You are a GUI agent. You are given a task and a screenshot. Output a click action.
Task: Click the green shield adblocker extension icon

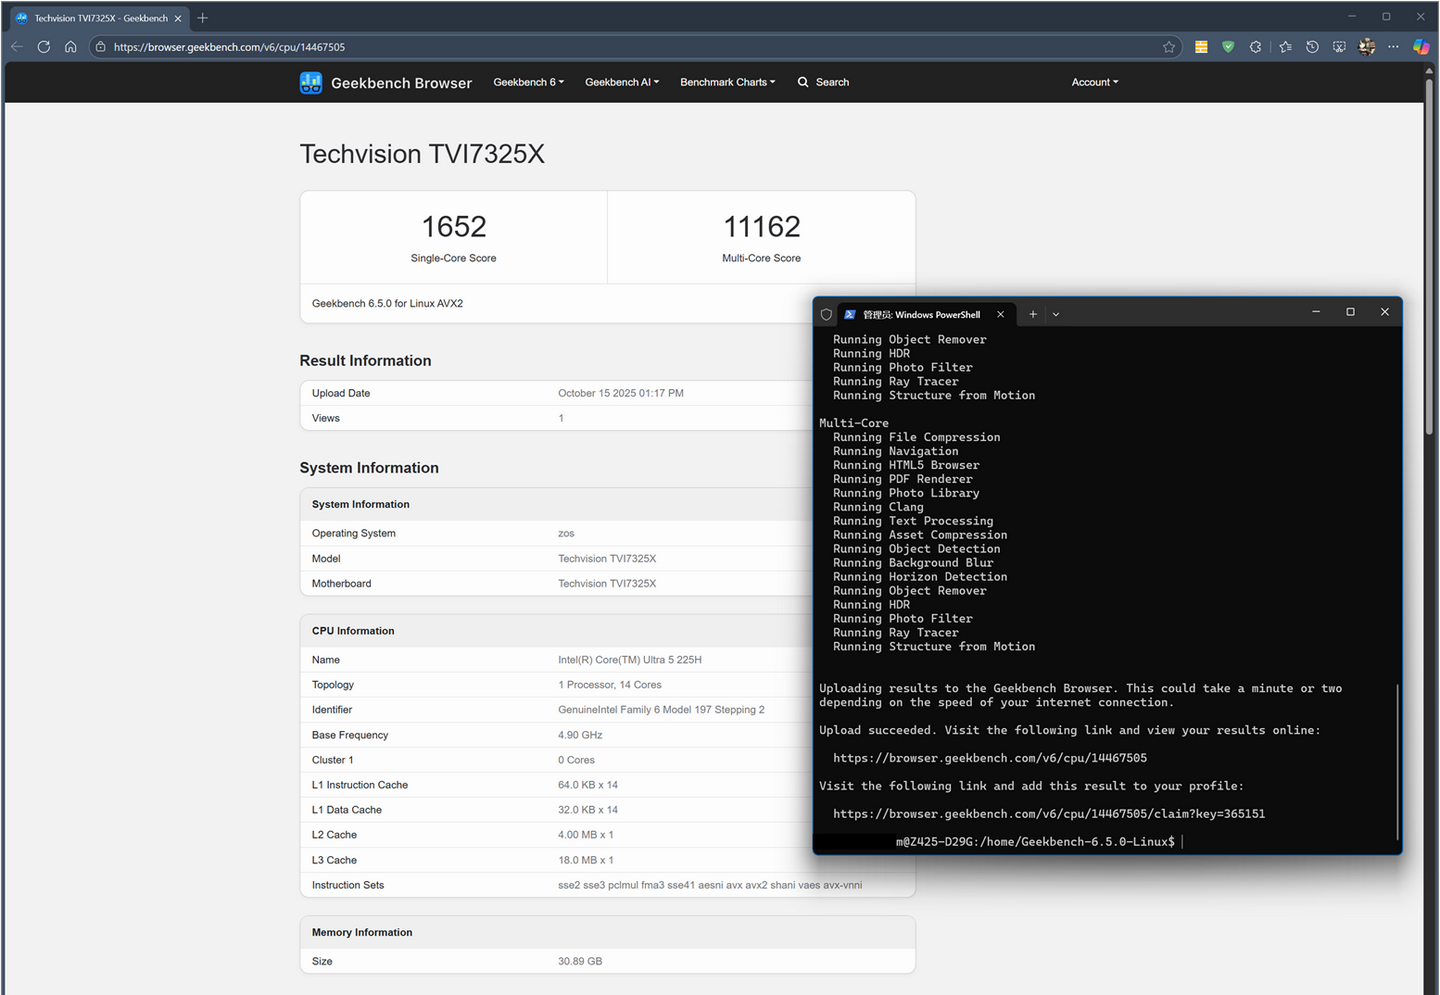pos(1228,47)
